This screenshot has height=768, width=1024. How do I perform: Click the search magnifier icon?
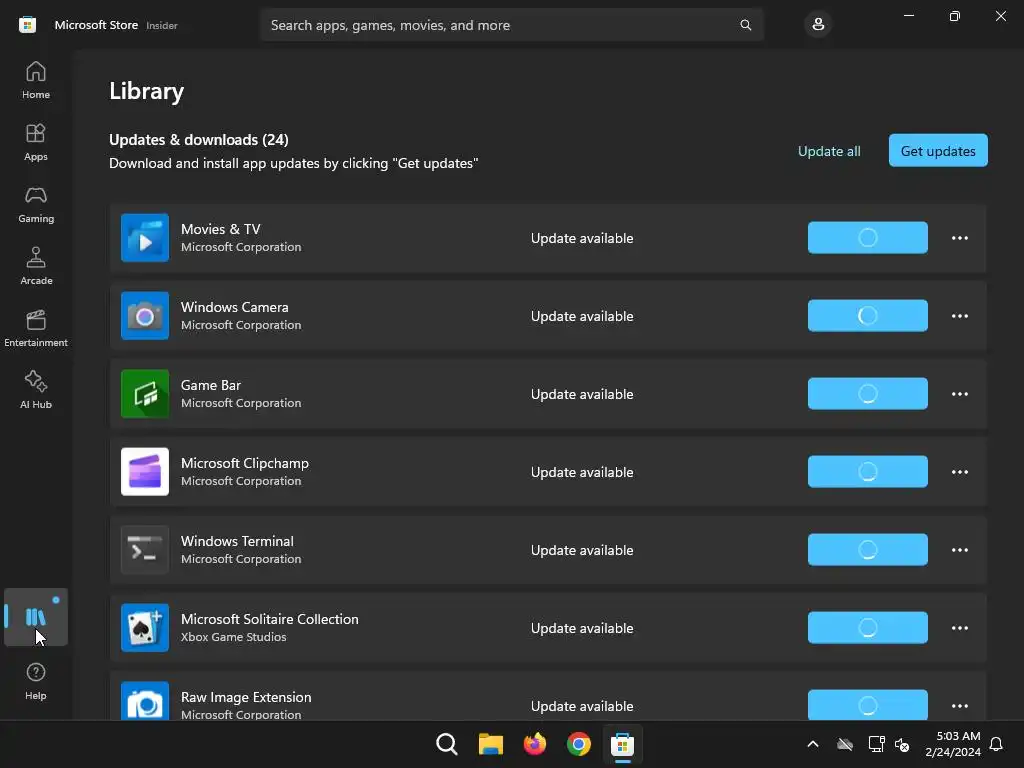746,25
